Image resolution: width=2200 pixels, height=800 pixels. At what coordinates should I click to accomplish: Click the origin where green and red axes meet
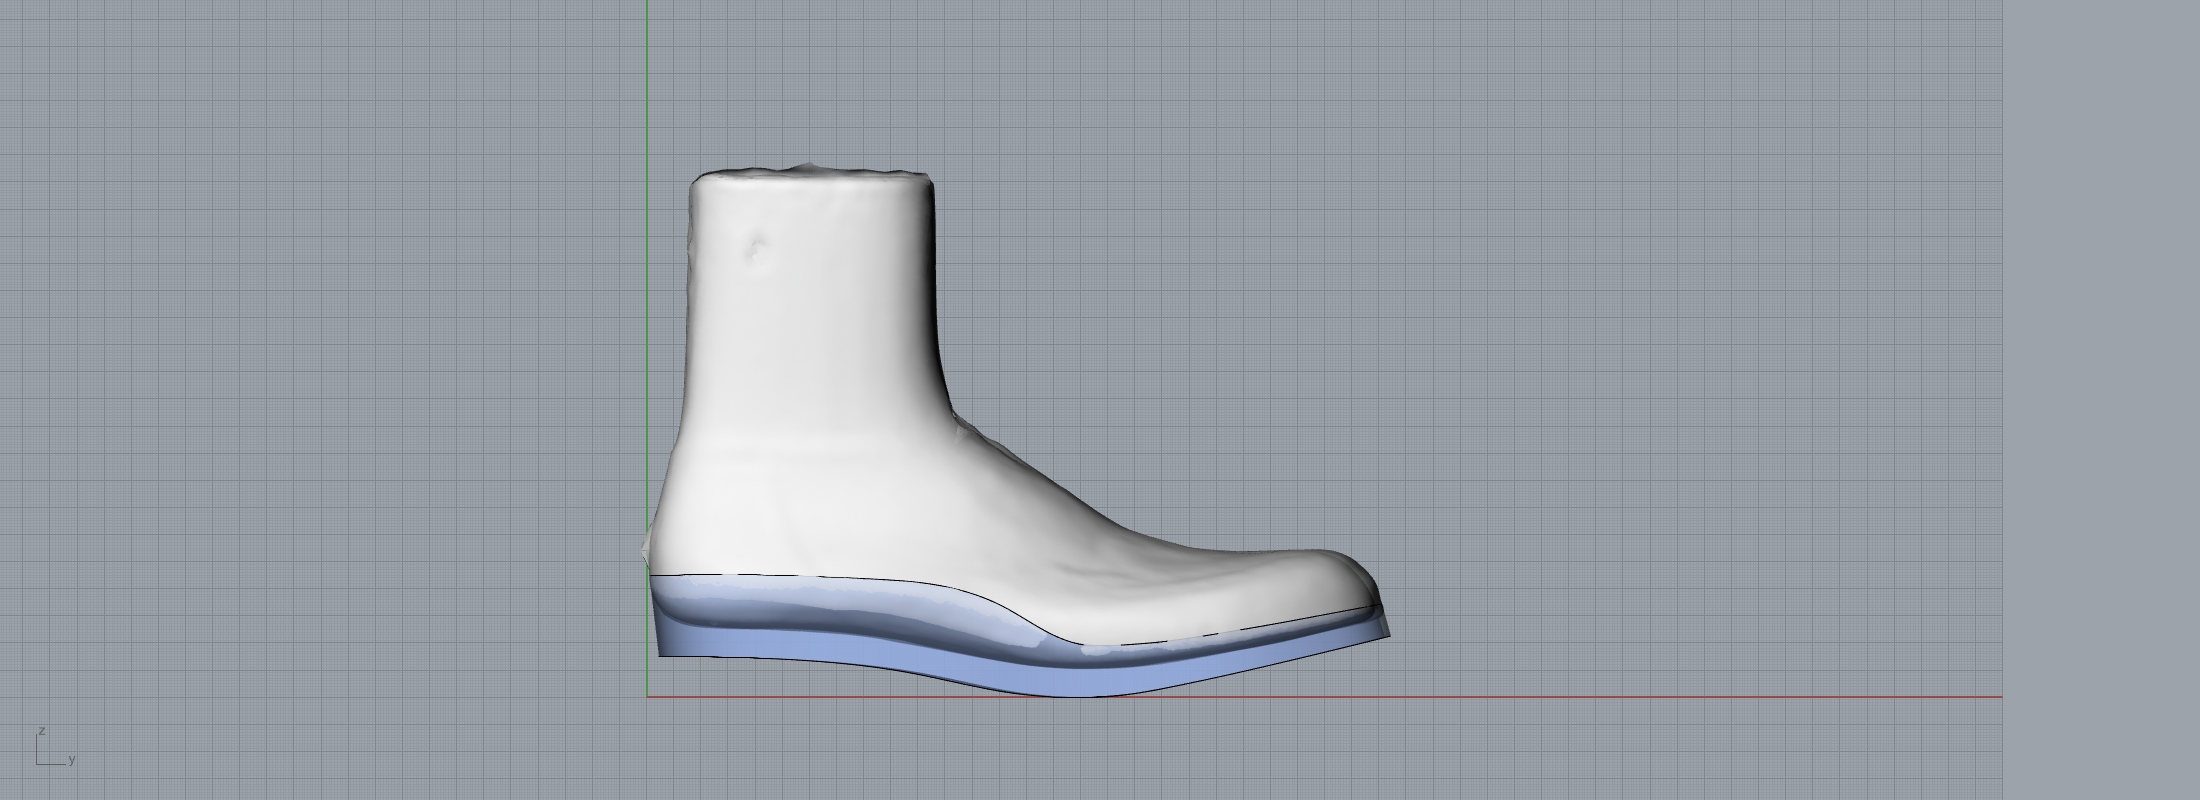click(x=647, y=696)
